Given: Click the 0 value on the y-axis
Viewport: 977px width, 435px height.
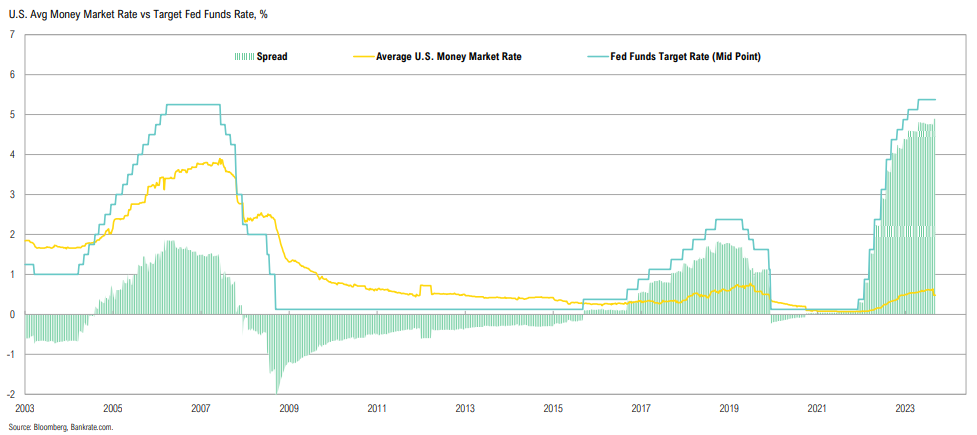Looking at the screenshot, I should click(12, 314).
